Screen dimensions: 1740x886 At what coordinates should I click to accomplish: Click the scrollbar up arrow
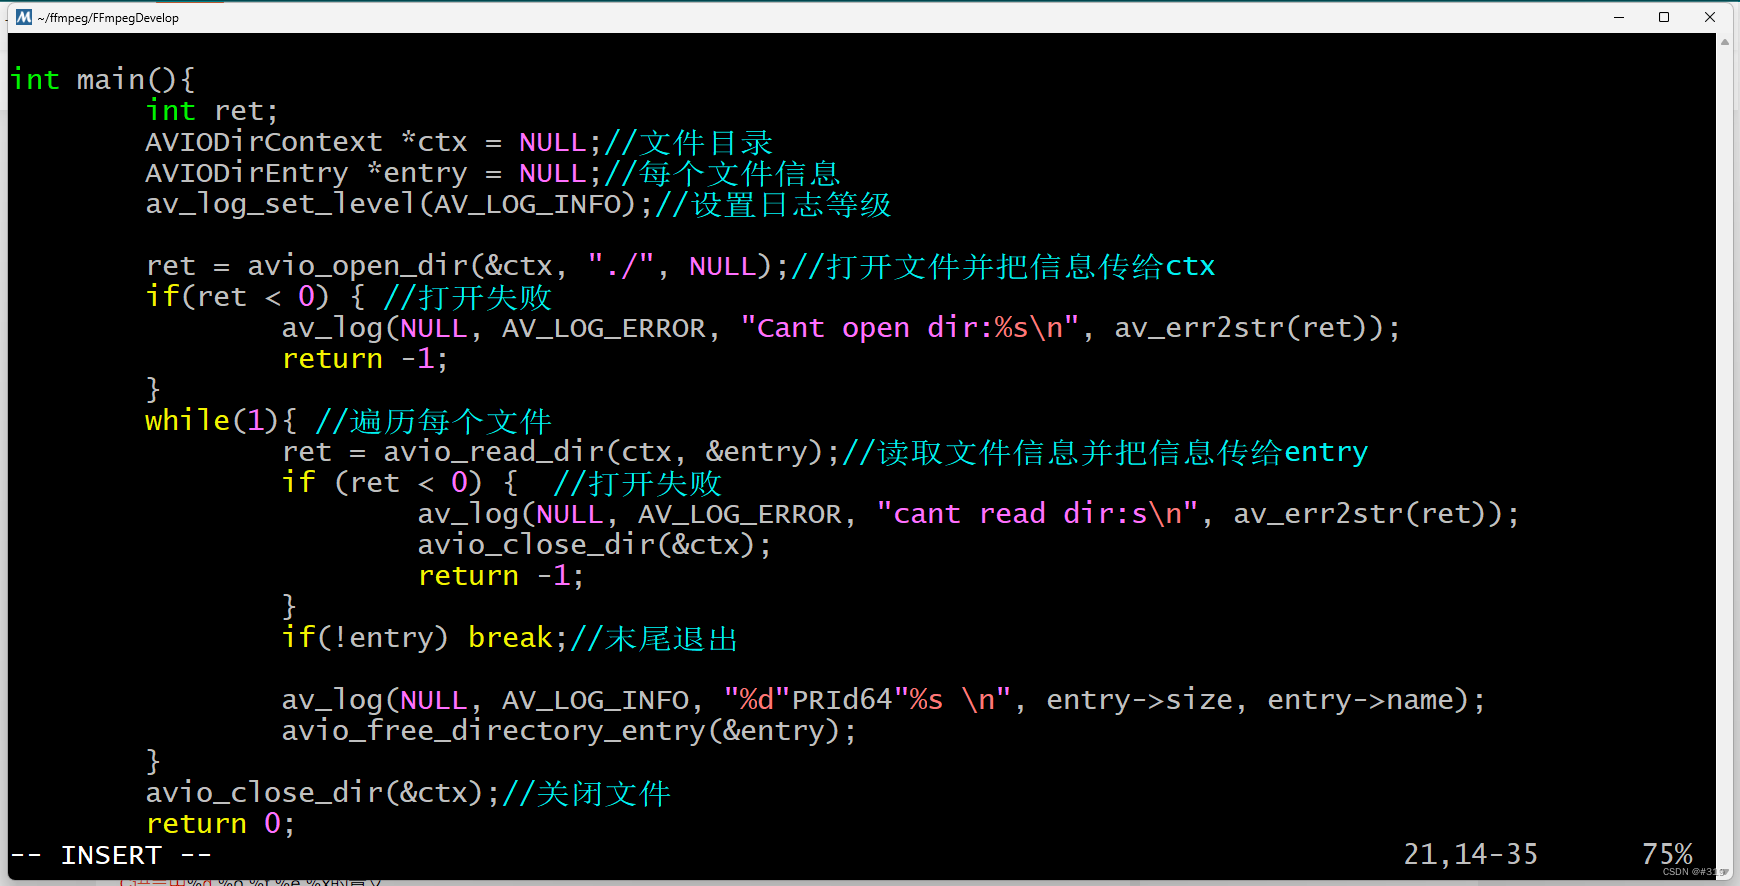[x=1725, y=42]
